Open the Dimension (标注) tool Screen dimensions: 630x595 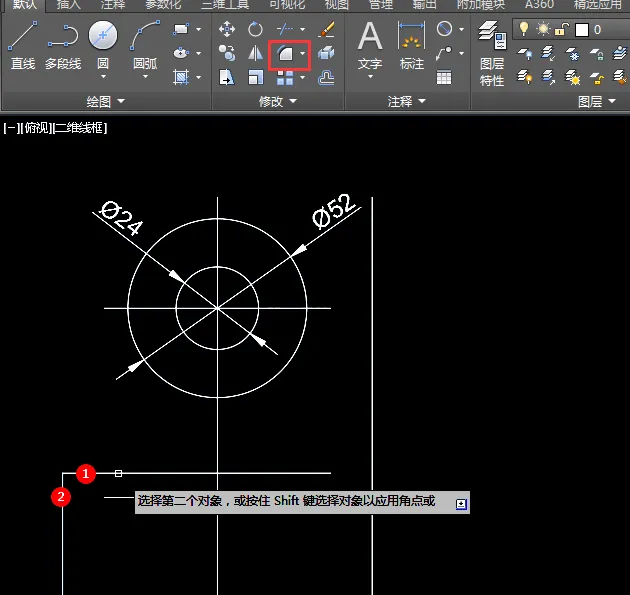(x=411, y=45)
